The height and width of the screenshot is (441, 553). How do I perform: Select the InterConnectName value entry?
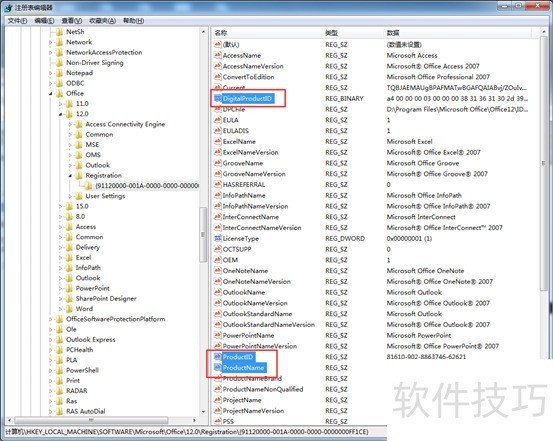[x=251, y=217]
